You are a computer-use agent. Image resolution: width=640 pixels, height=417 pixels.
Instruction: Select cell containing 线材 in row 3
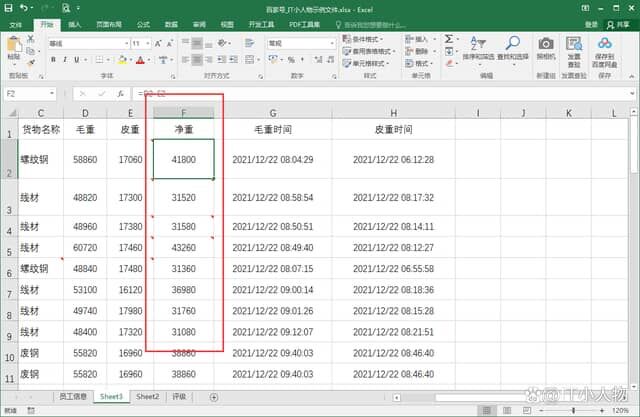tap(41, 198)
